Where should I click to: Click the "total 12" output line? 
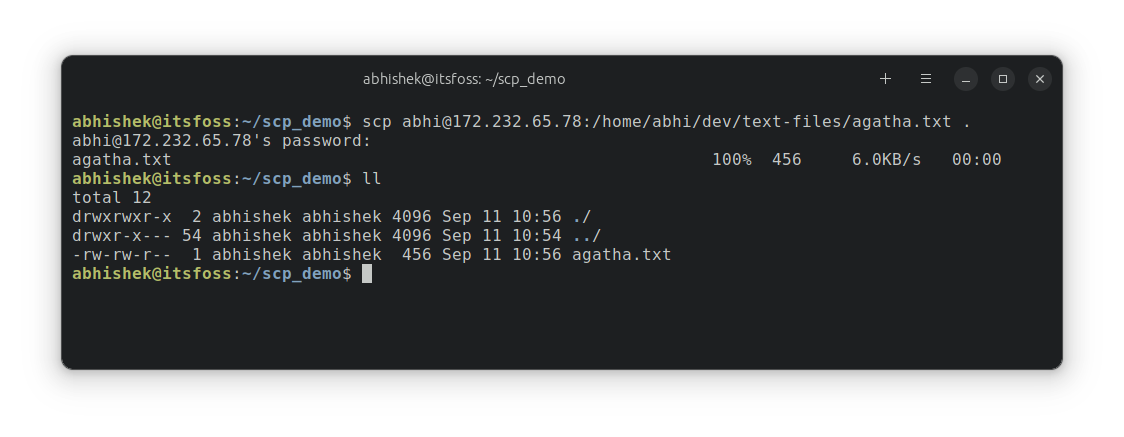point(111,198)
